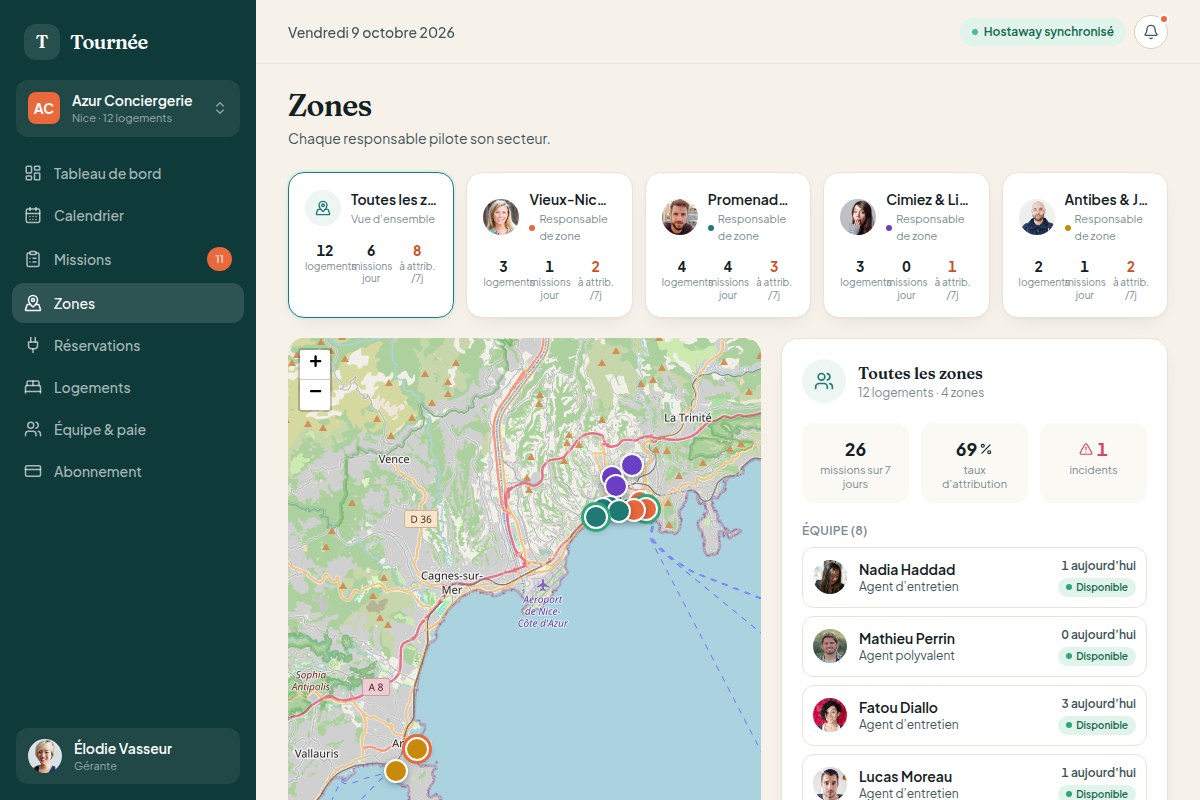The width and height of the screenshot is (1200, 800).
Task: Click the red incidents warning icon
Action: pos(1086,449)
